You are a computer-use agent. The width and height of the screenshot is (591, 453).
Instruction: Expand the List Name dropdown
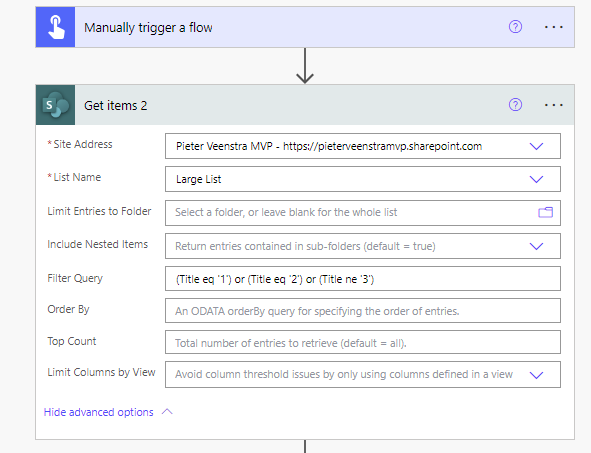(536, 179)
